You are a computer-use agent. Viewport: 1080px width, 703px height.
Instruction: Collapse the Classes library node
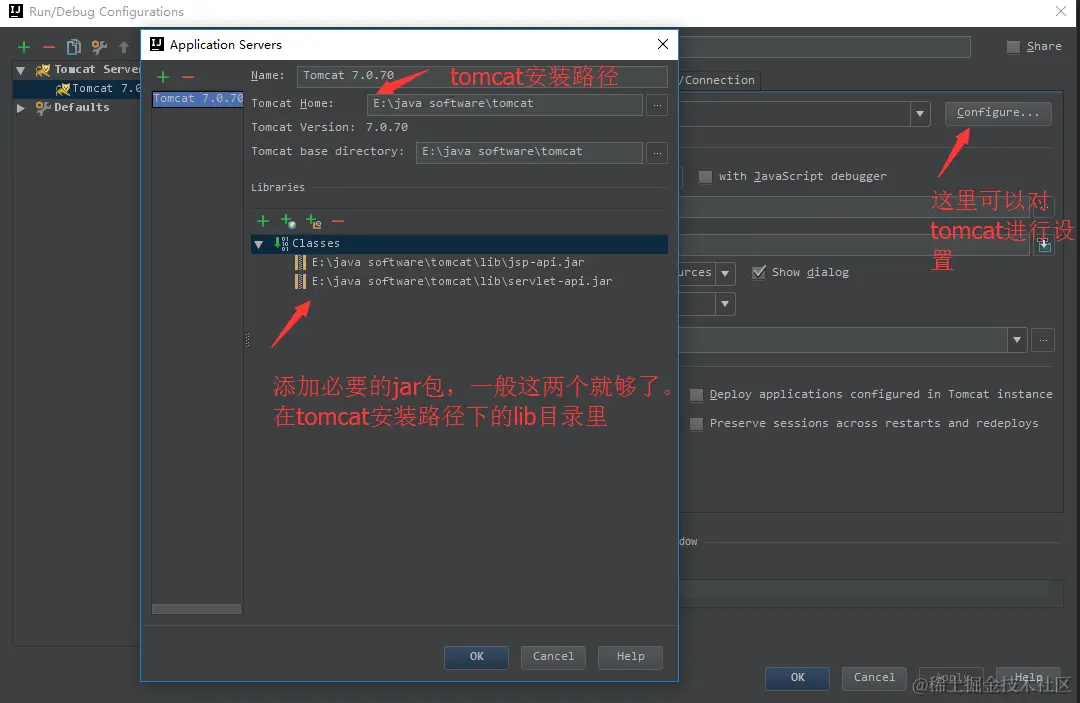point(259,243)
